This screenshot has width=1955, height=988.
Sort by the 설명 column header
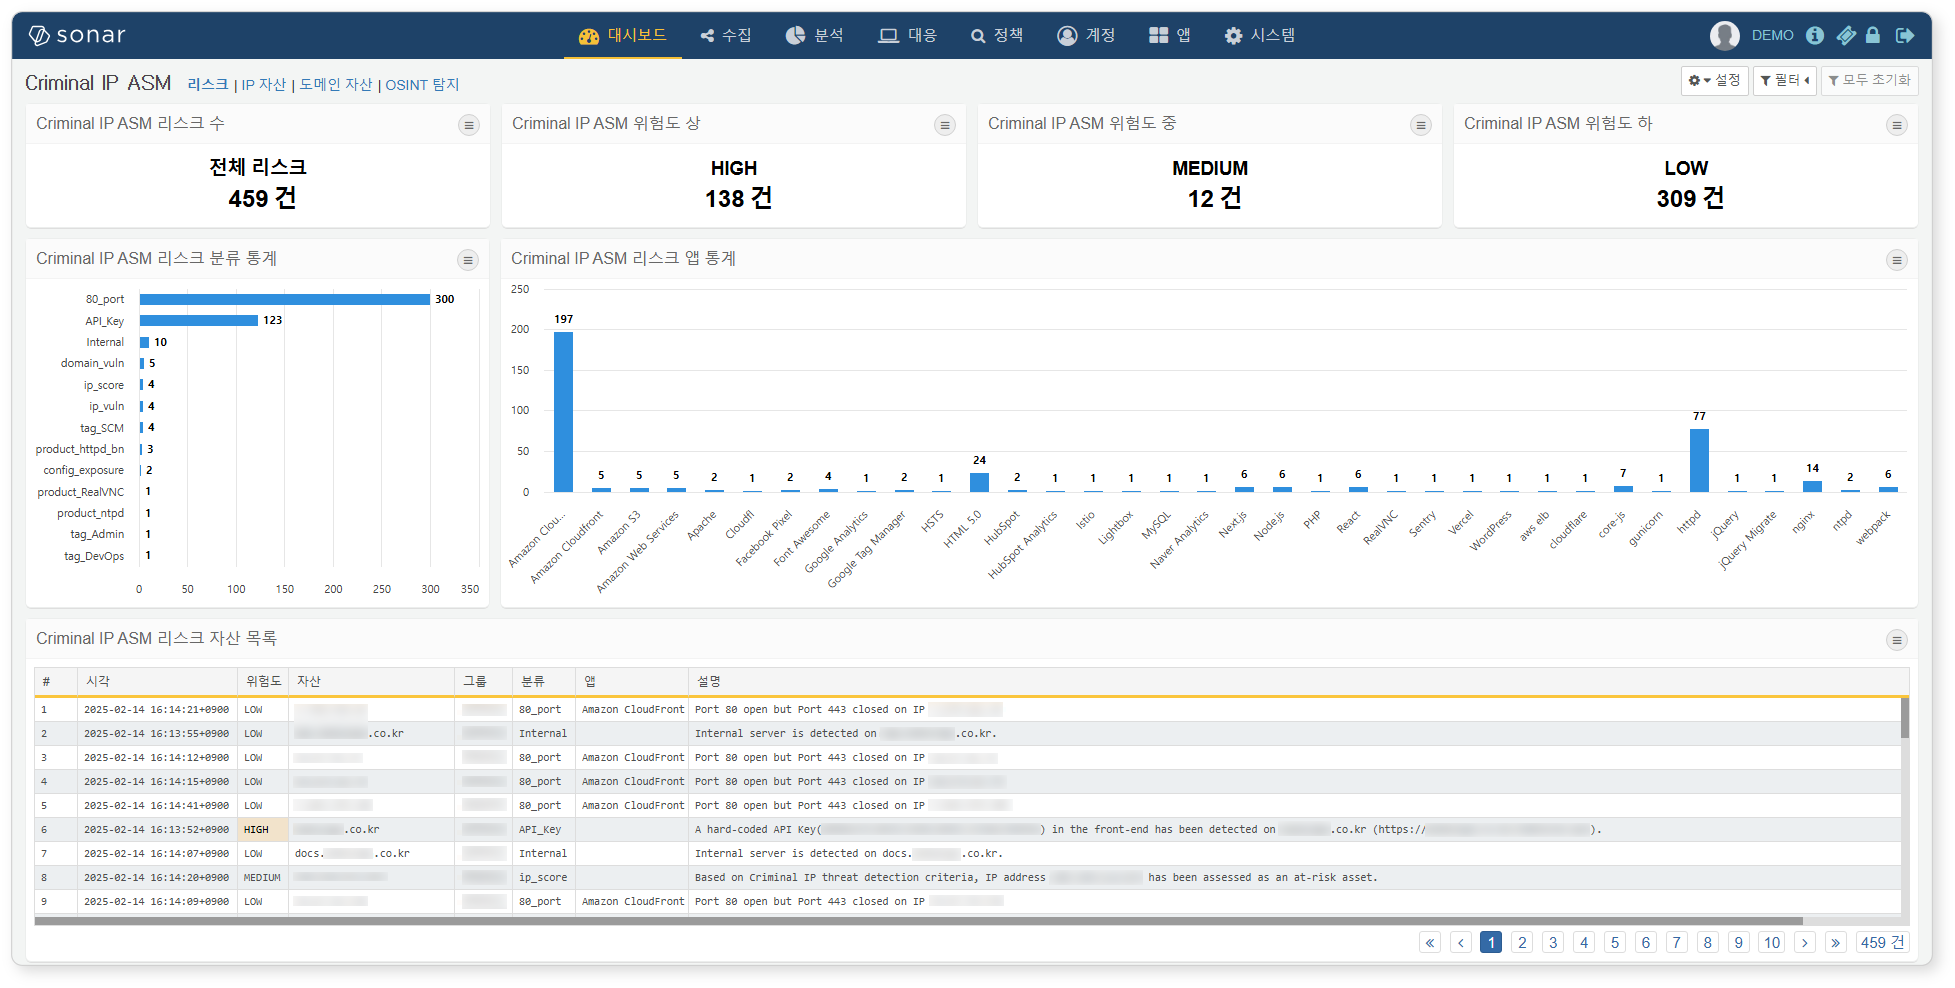(1298, 681)
